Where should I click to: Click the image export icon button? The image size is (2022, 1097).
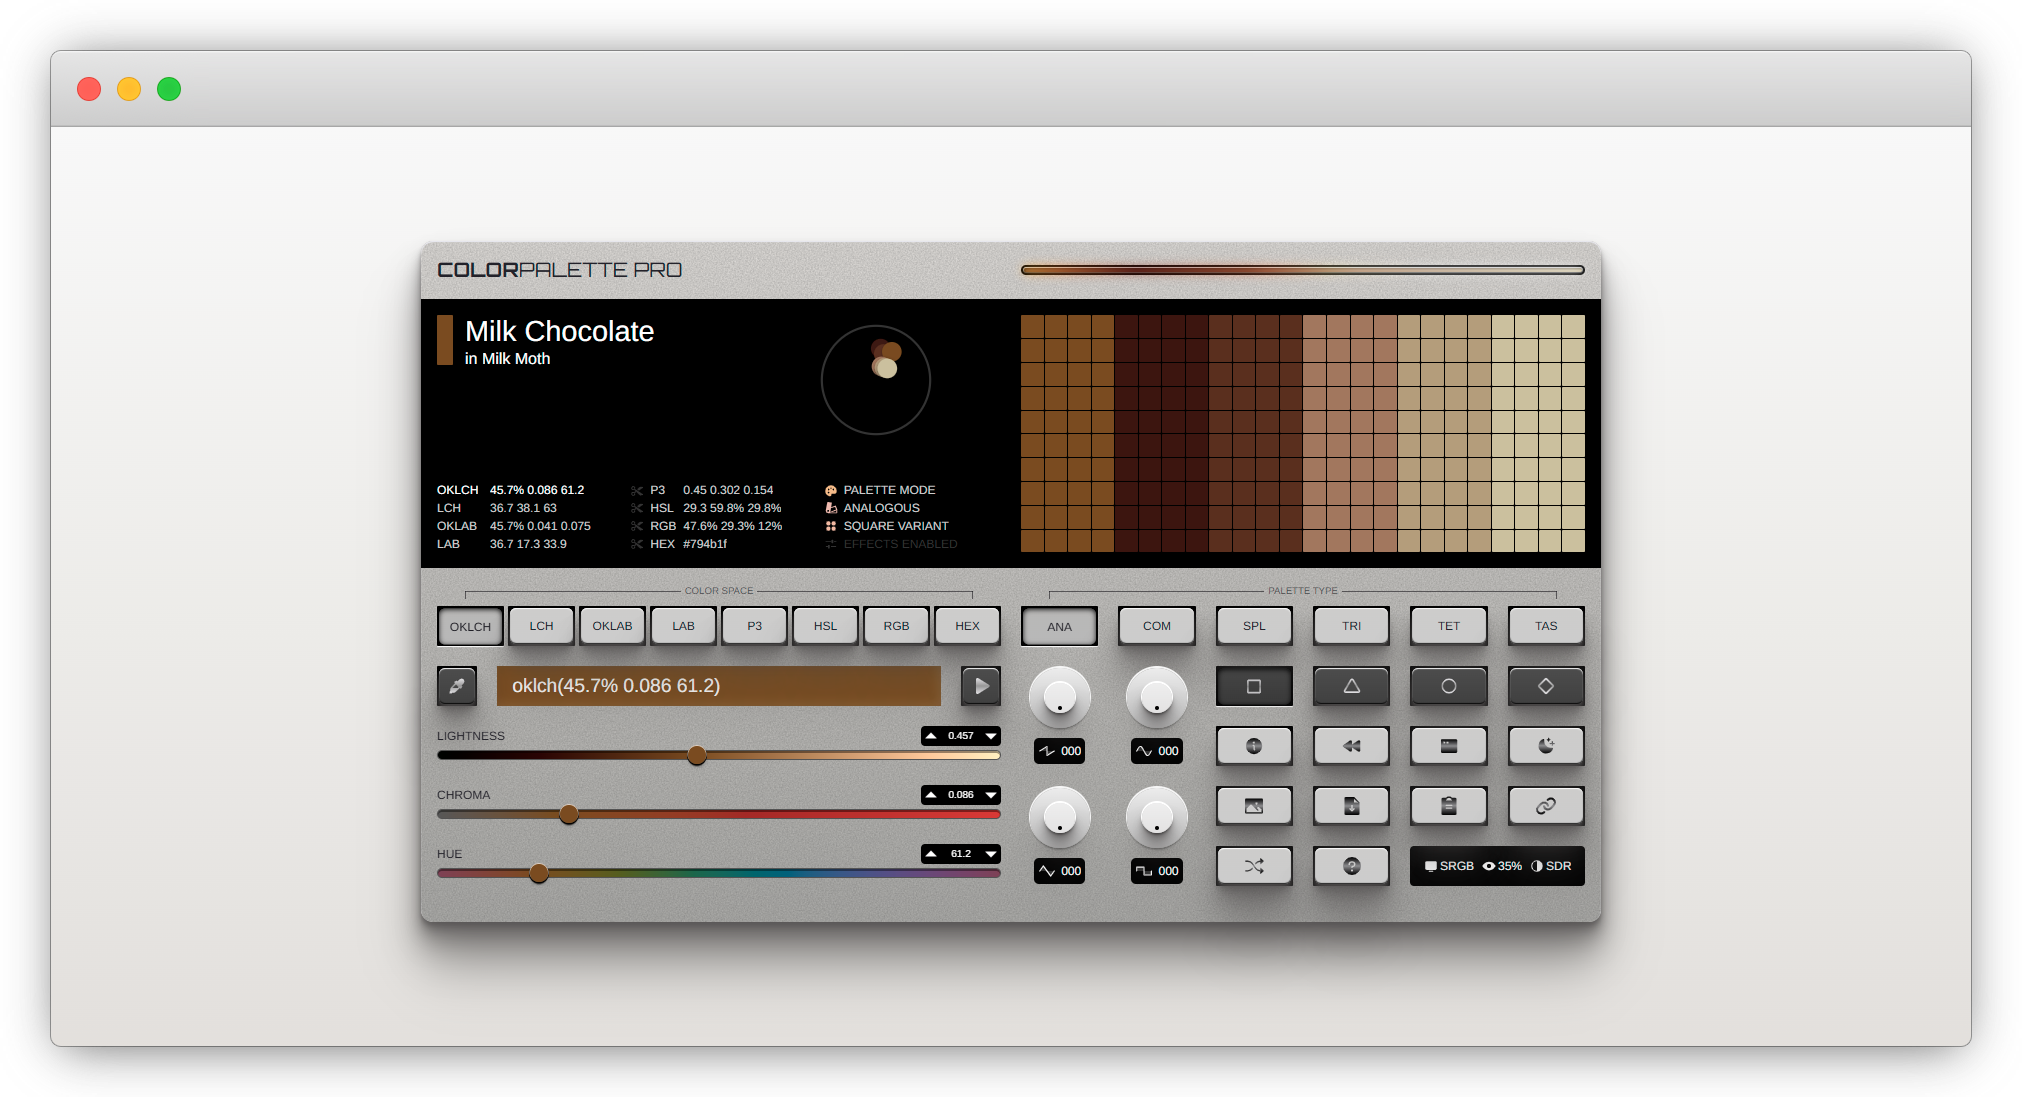(x=1254, y=806)
